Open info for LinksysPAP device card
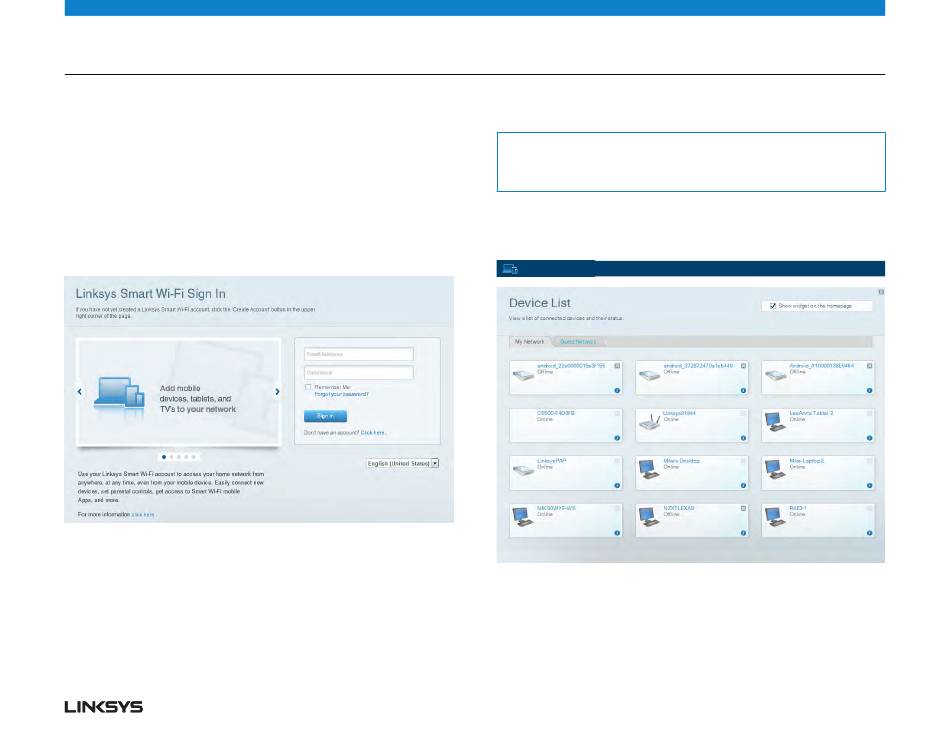The image size is (950, 734). click(617, 485)
